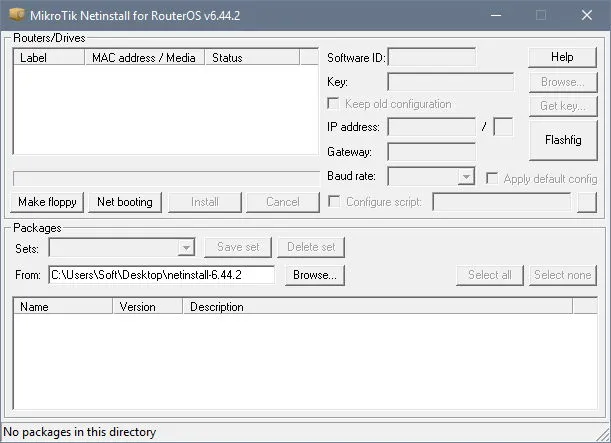The width and height of the screenshot is (611, 443).
Task: Sort packages by Name column header
Action: tap(63, 307)
